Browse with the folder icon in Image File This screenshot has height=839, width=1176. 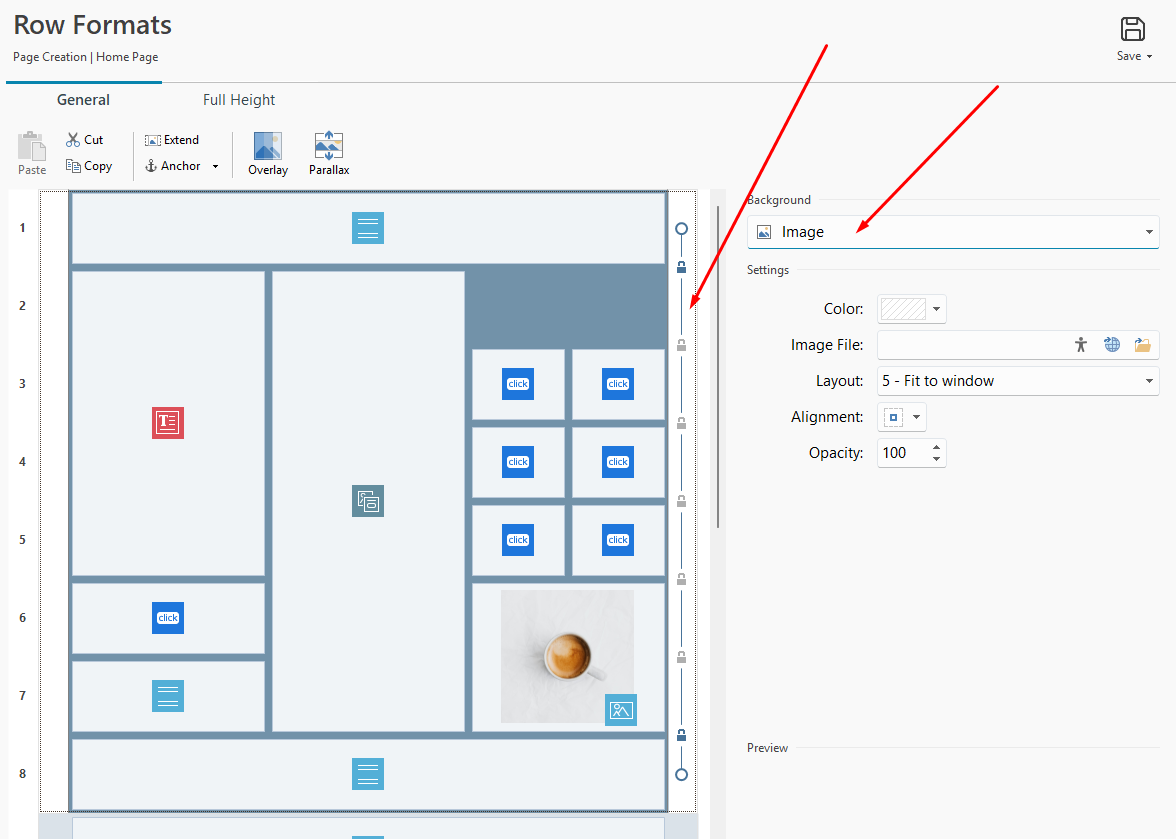point(1142,345)
